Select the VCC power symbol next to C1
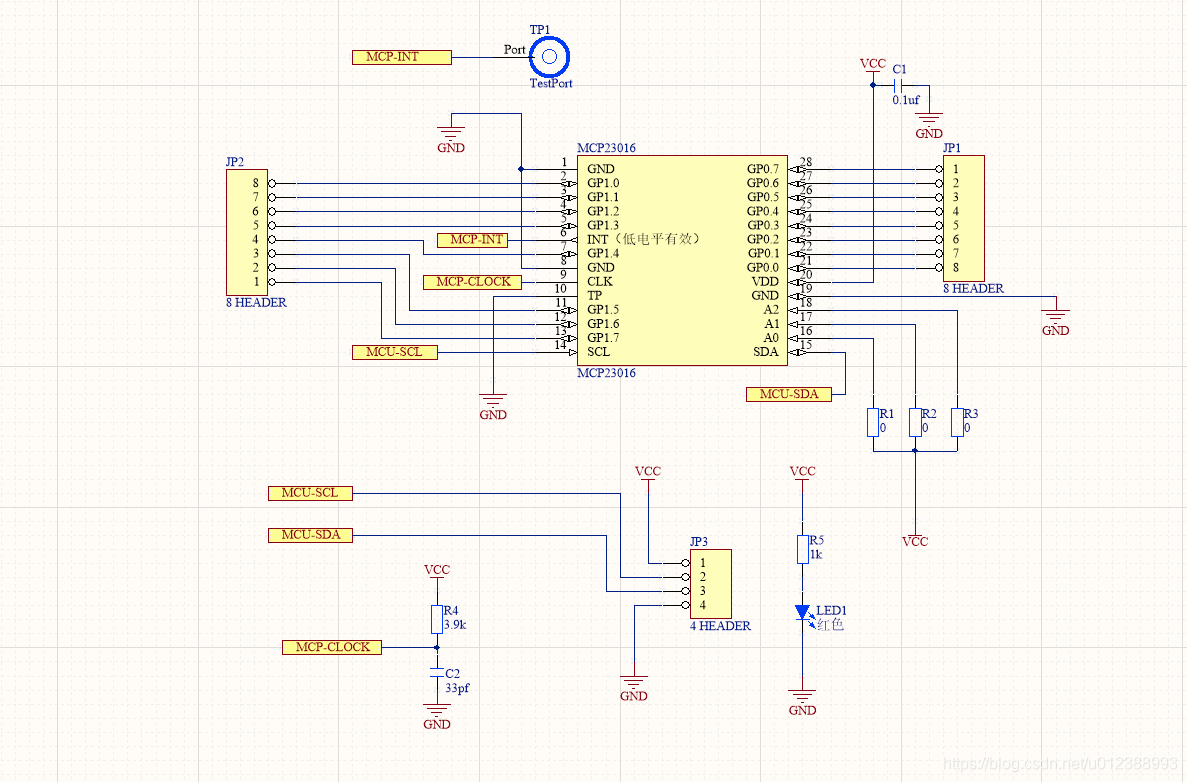This screenshot has height=782, width=1187. 873,67
